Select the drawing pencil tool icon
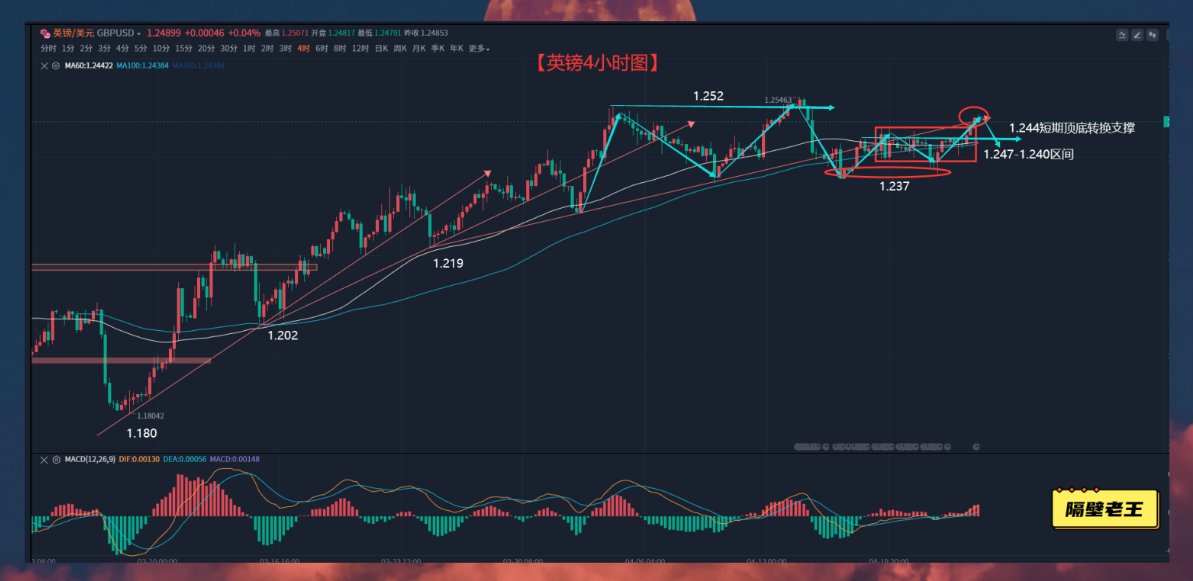 pyautogui.click(x=1137, y=35)
